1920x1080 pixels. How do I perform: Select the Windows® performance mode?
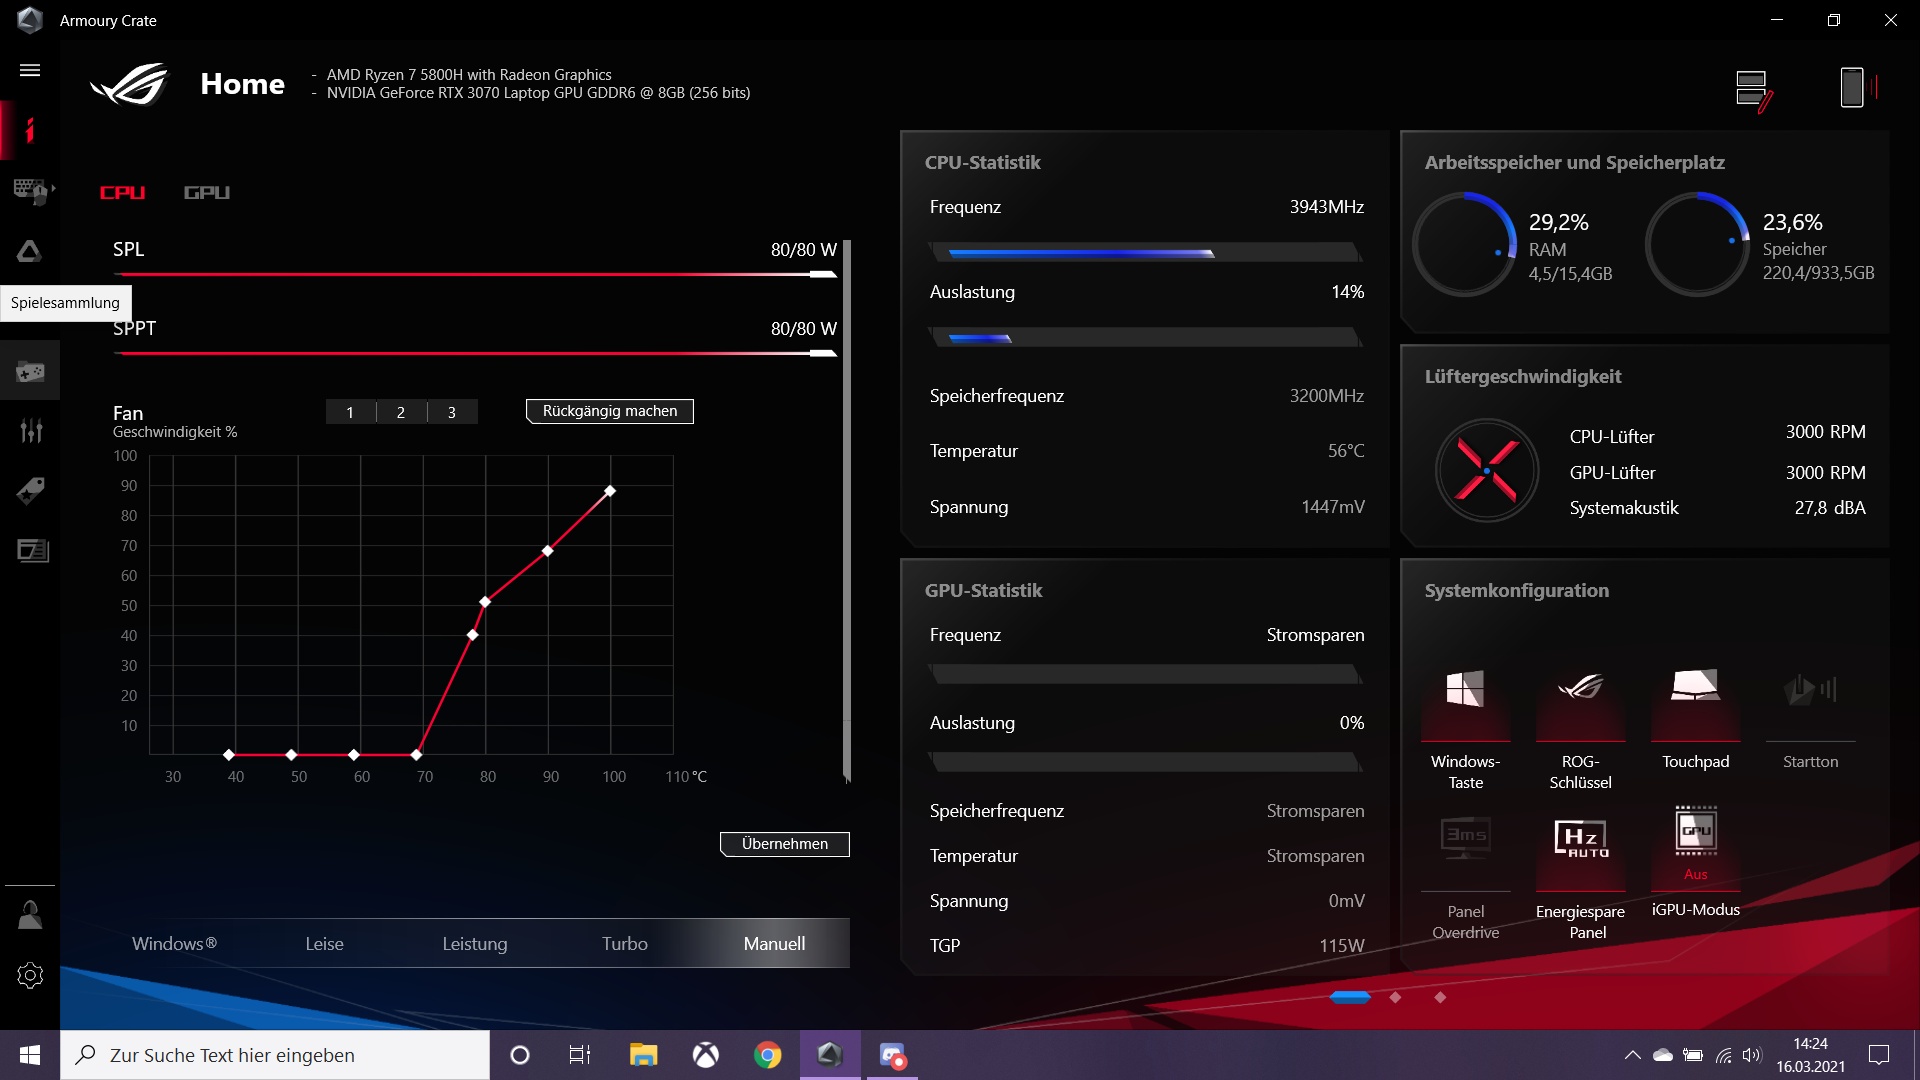pos(174,943)
